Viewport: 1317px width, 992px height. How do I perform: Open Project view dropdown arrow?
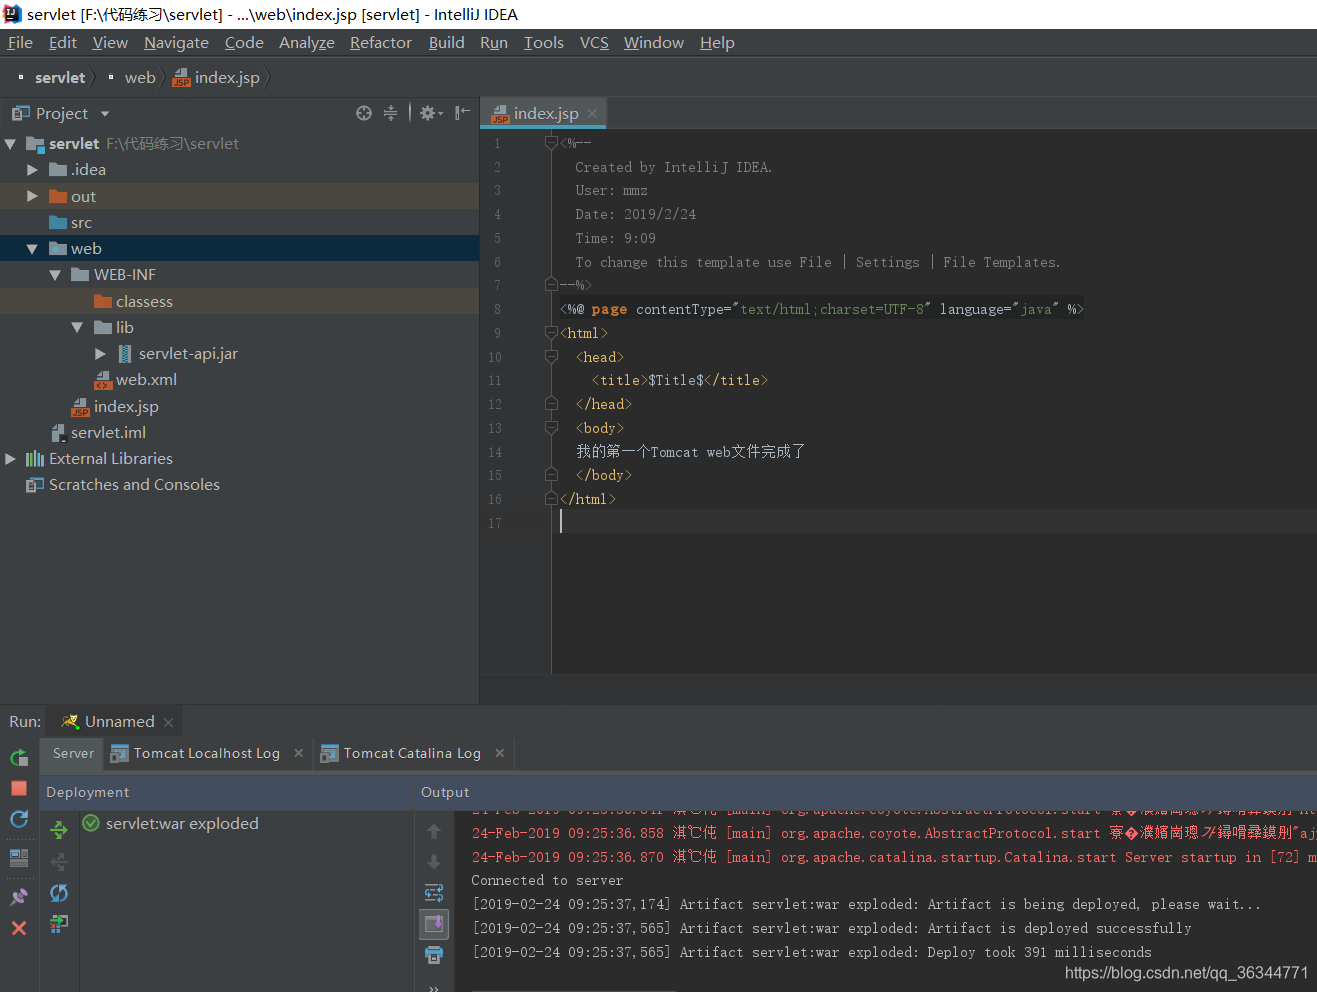coord(105,114)
